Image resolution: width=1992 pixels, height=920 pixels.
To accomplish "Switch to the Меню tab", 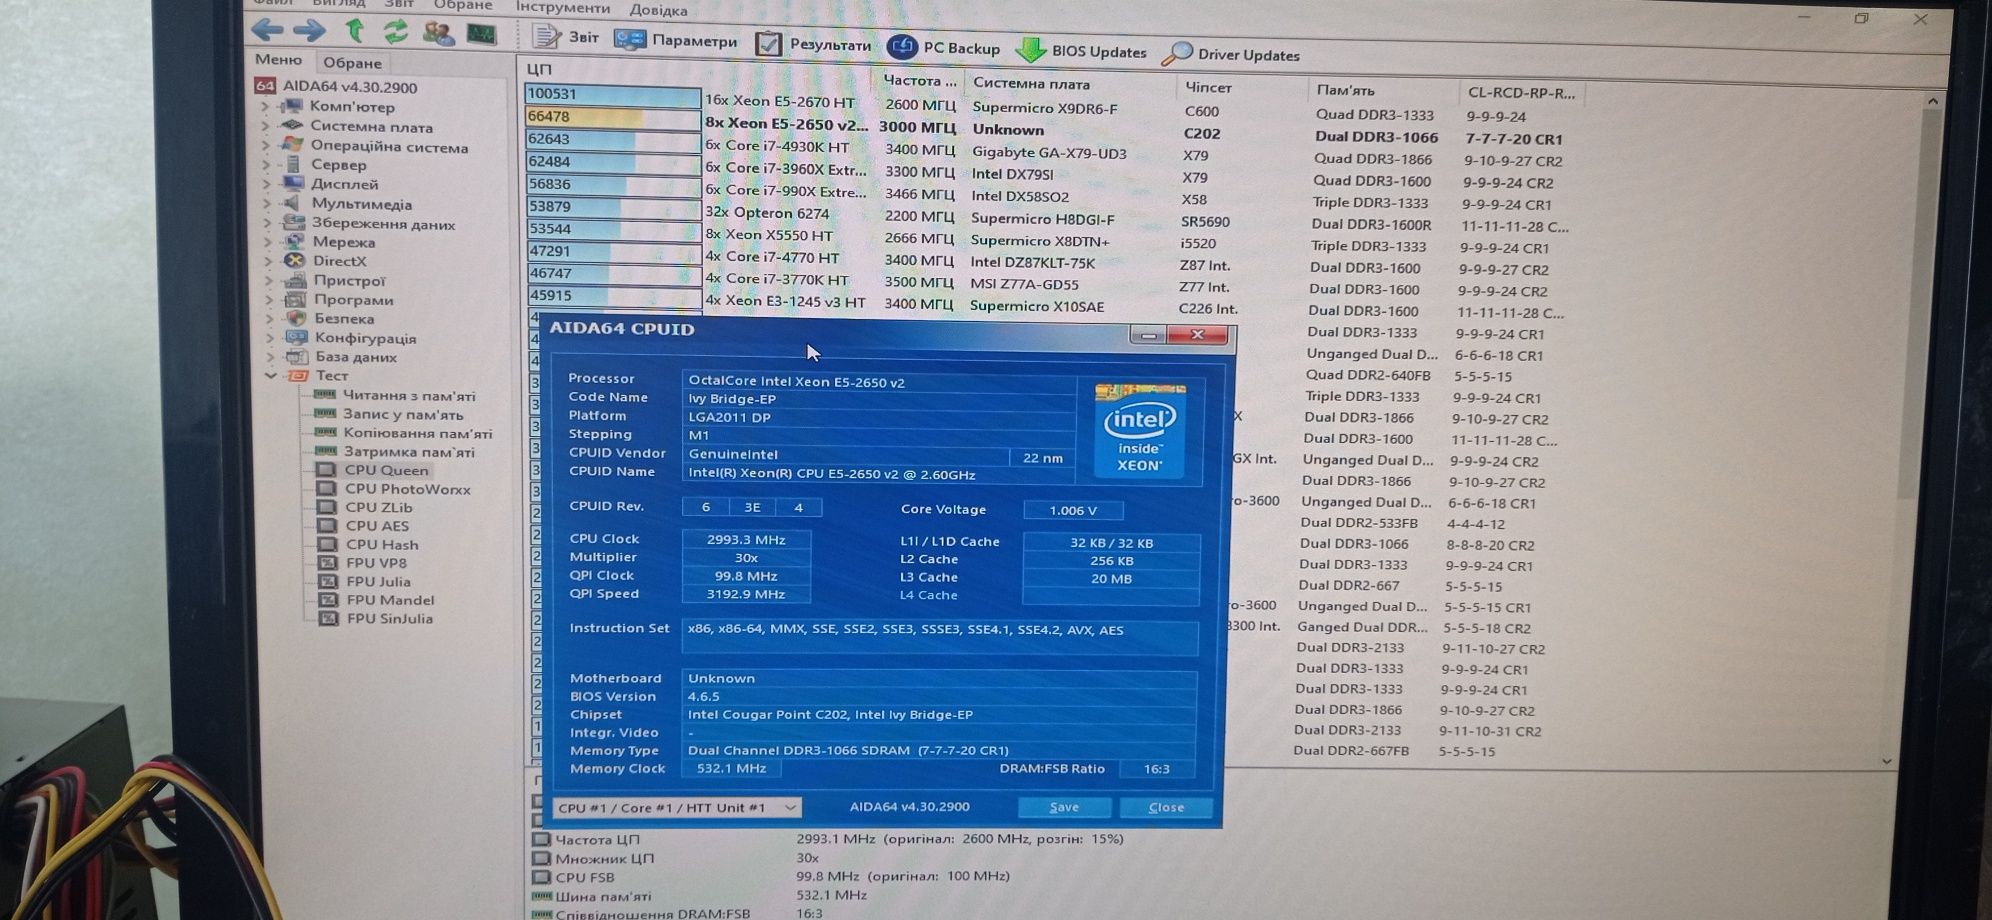I will [x=278, y=60].
